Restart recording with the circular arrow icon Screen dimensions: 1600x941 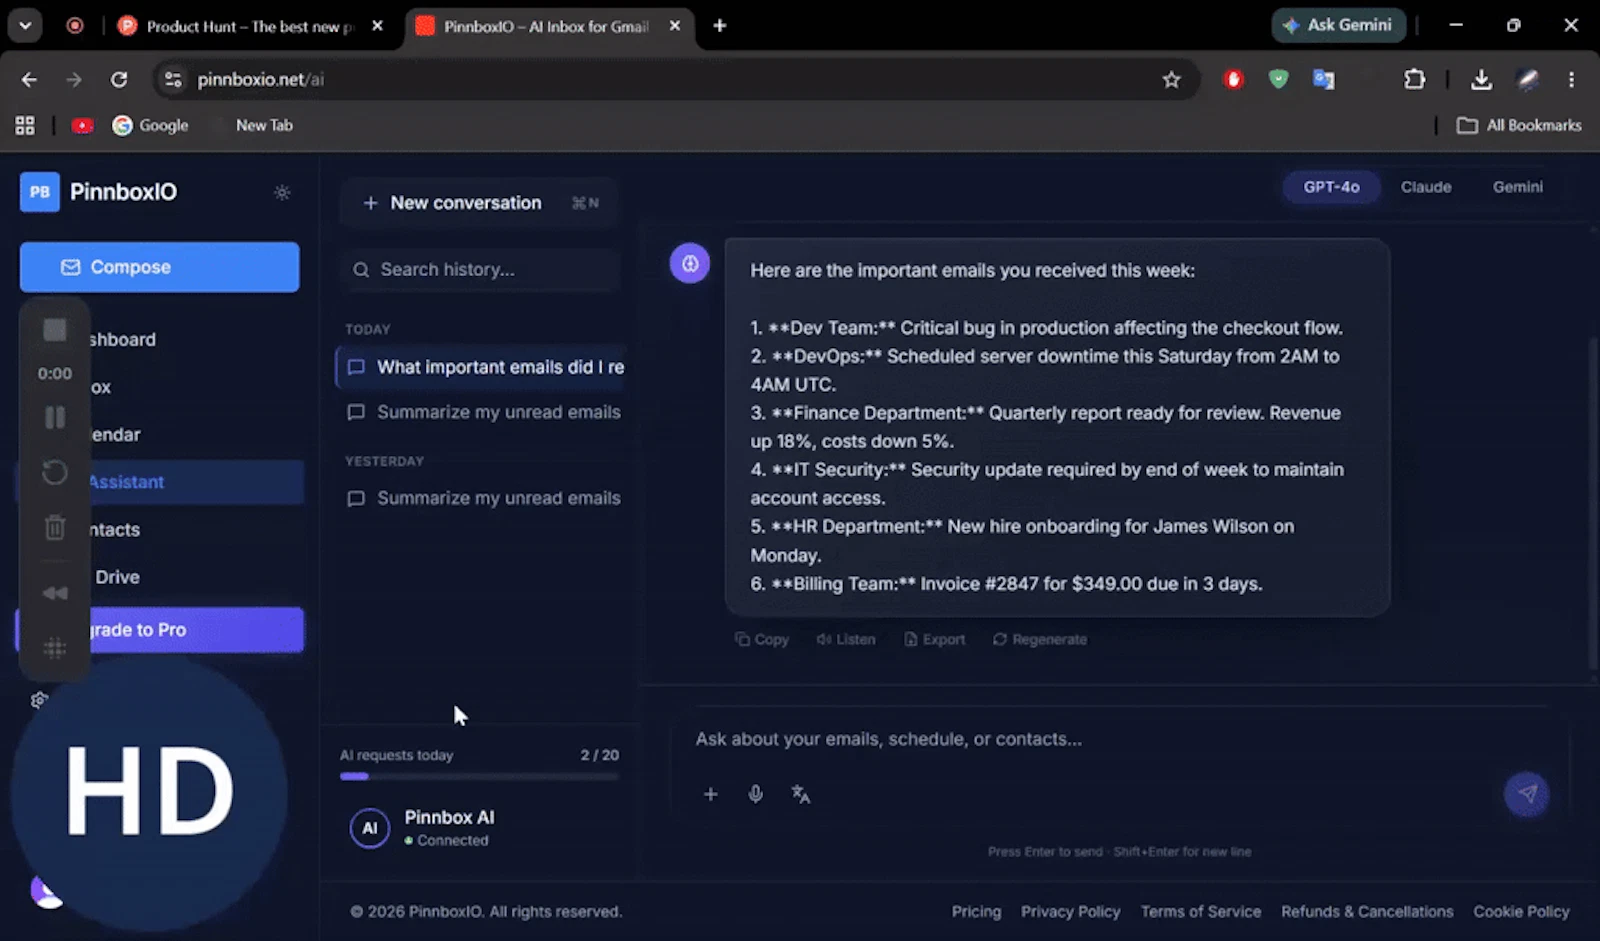pos(55,472)
